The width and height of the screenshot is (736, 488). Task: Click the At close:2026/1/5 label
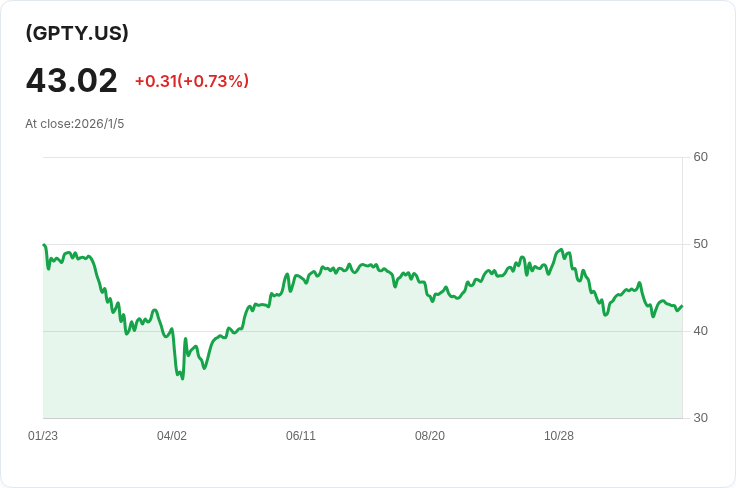75,124
